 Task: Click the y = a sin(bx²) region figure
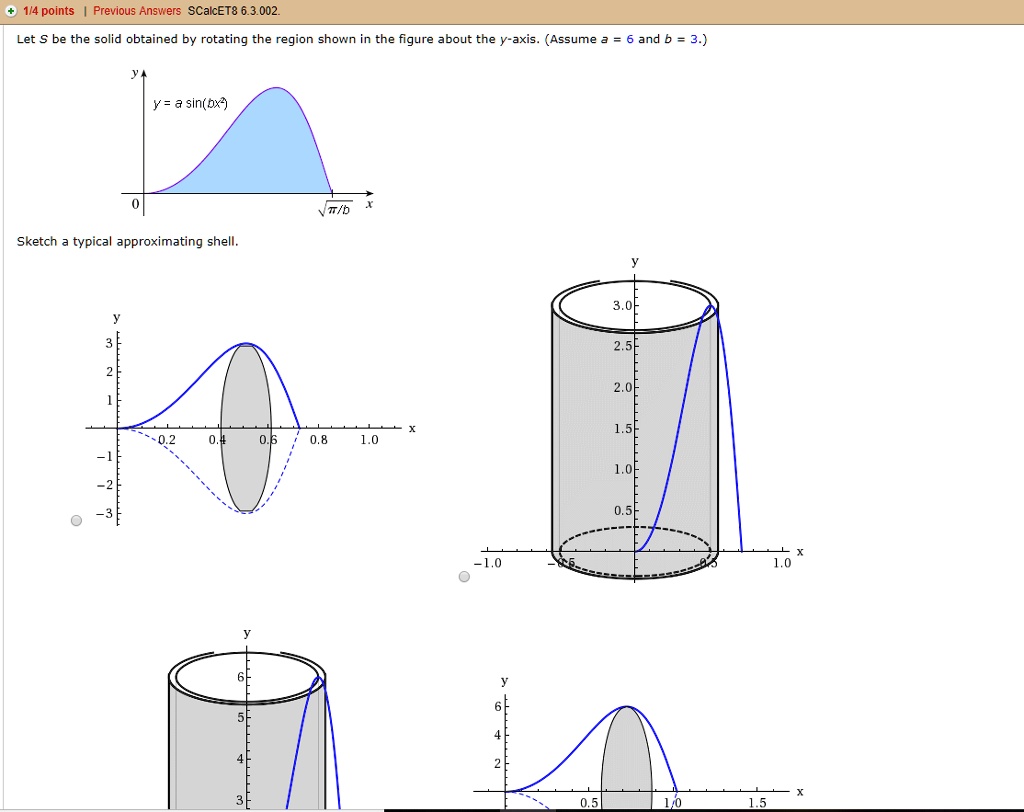248,142
